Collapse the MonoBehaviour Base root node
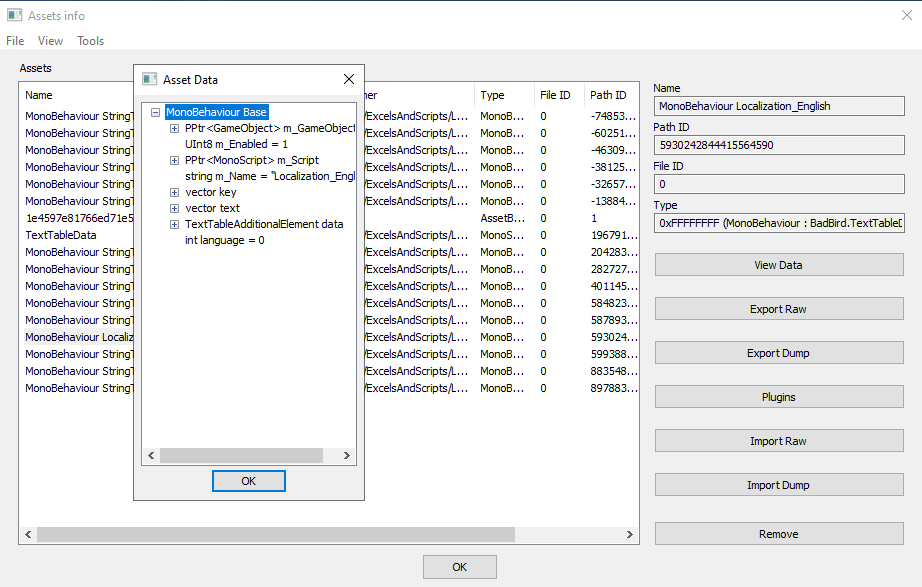The height and width of the screenshot is (587, 922). (156, 112)
